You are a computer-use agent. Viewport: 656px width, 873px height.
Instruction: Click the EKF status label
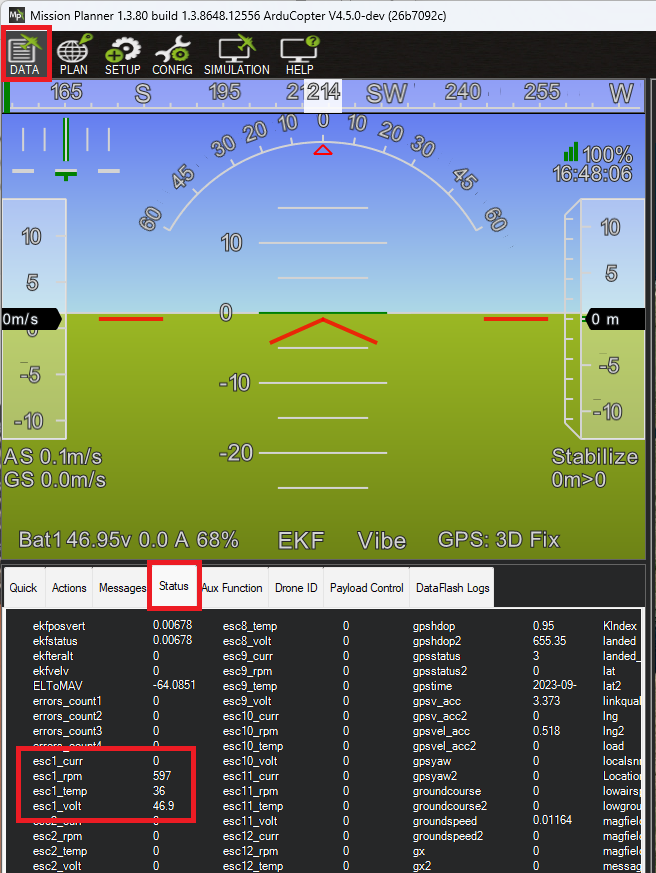click(x=301, y=540)
